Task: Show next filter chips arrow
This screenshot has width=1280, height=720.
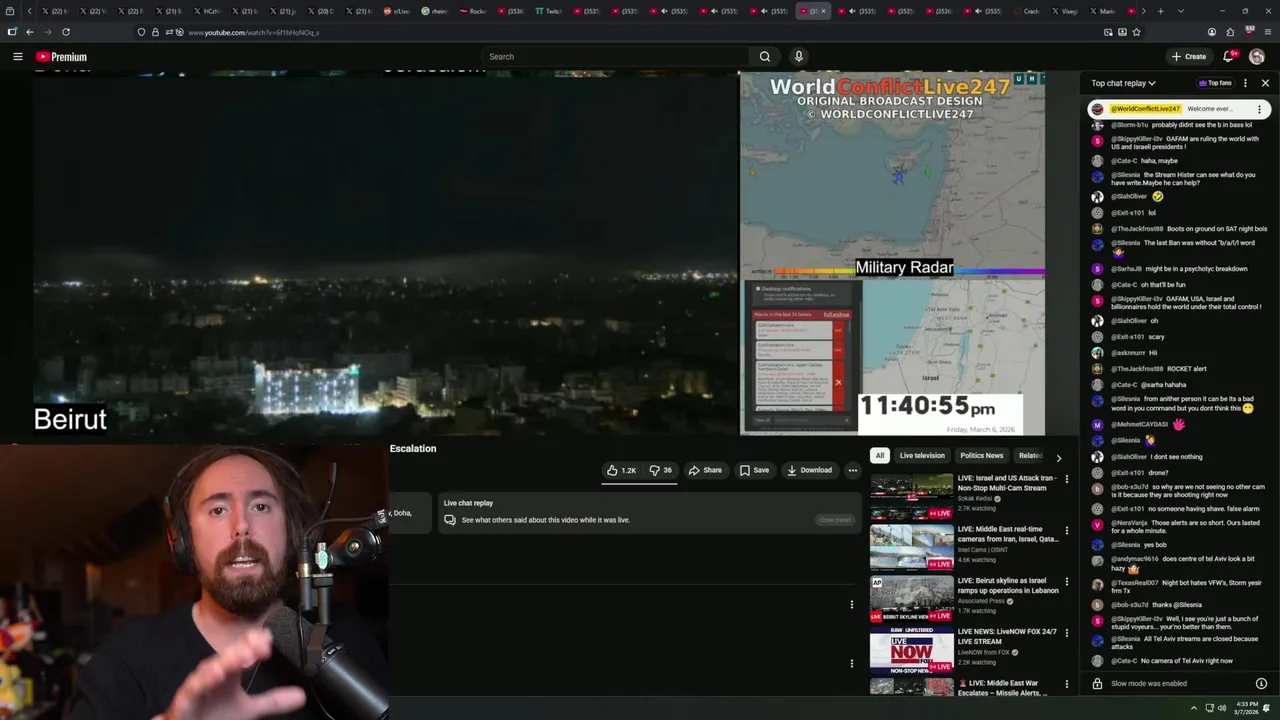Action: click(x=1059, y=458)
